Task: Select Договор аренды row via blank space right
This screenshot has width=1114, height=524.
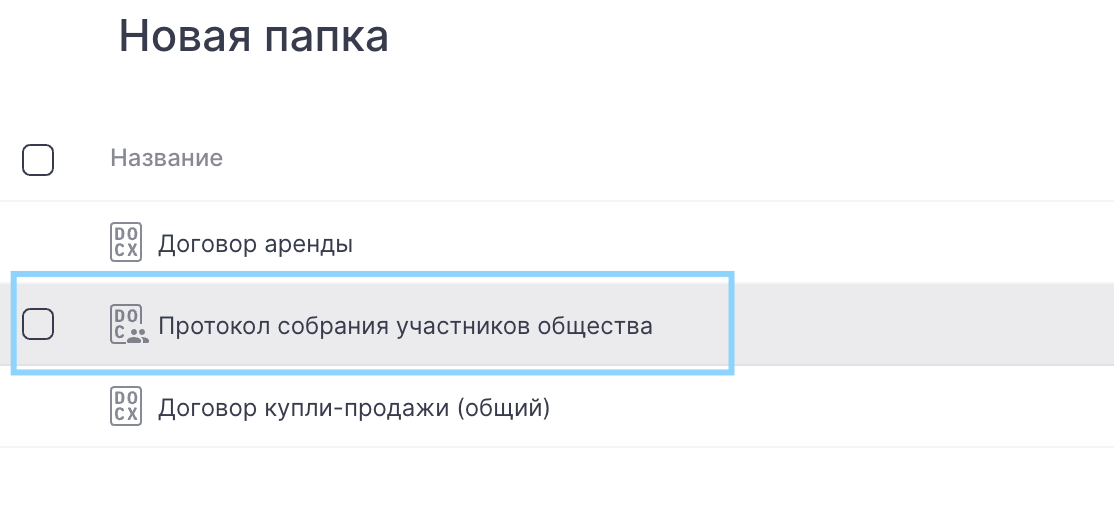Action: point(800,243)
